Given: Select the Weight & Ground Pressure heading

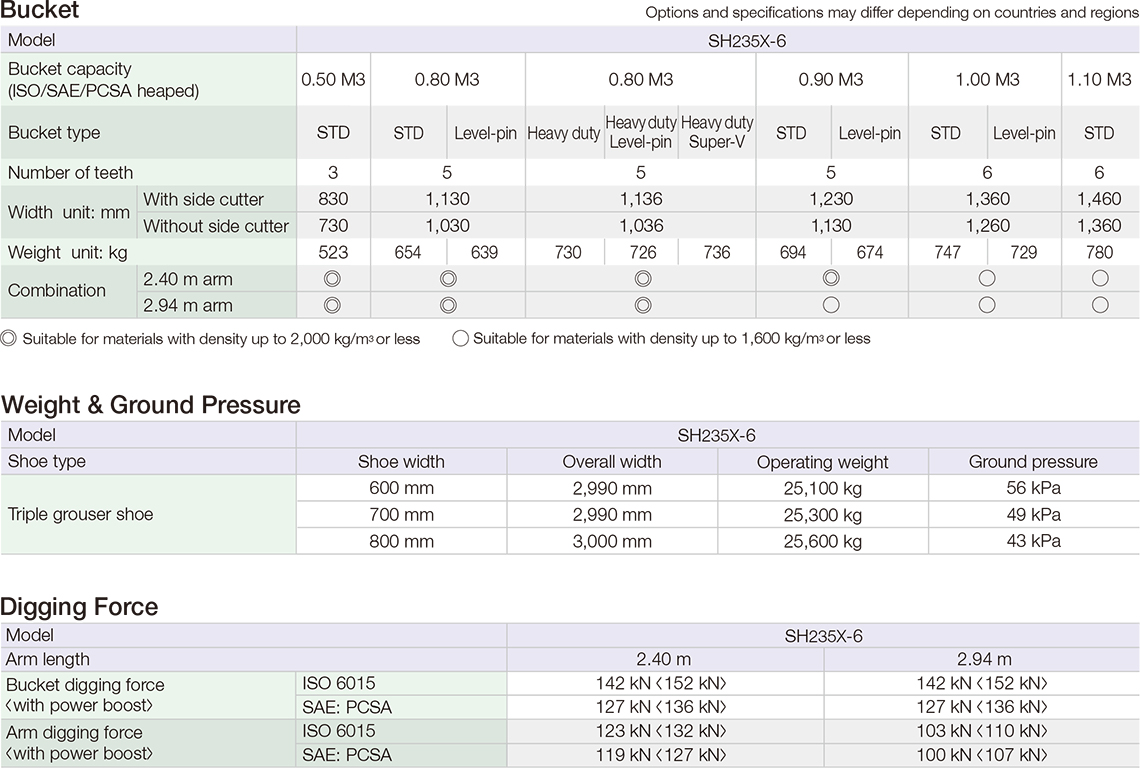Looking at the screenshot, I should [151, 405].
